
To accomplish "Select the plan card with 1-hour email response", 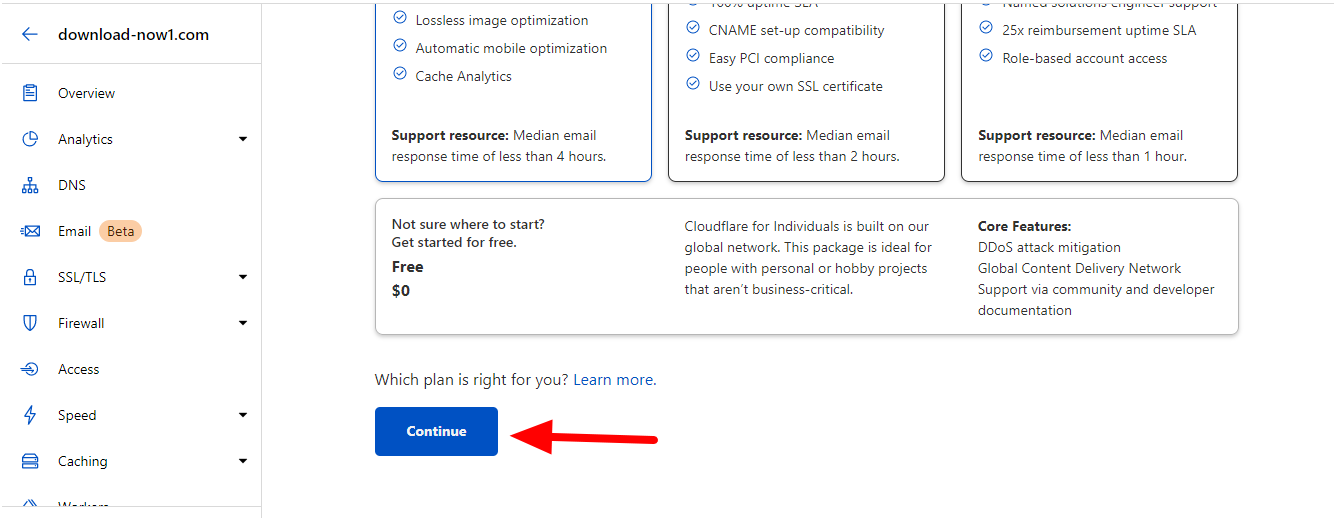I will pyautogui.click(x=1099, y=90).
